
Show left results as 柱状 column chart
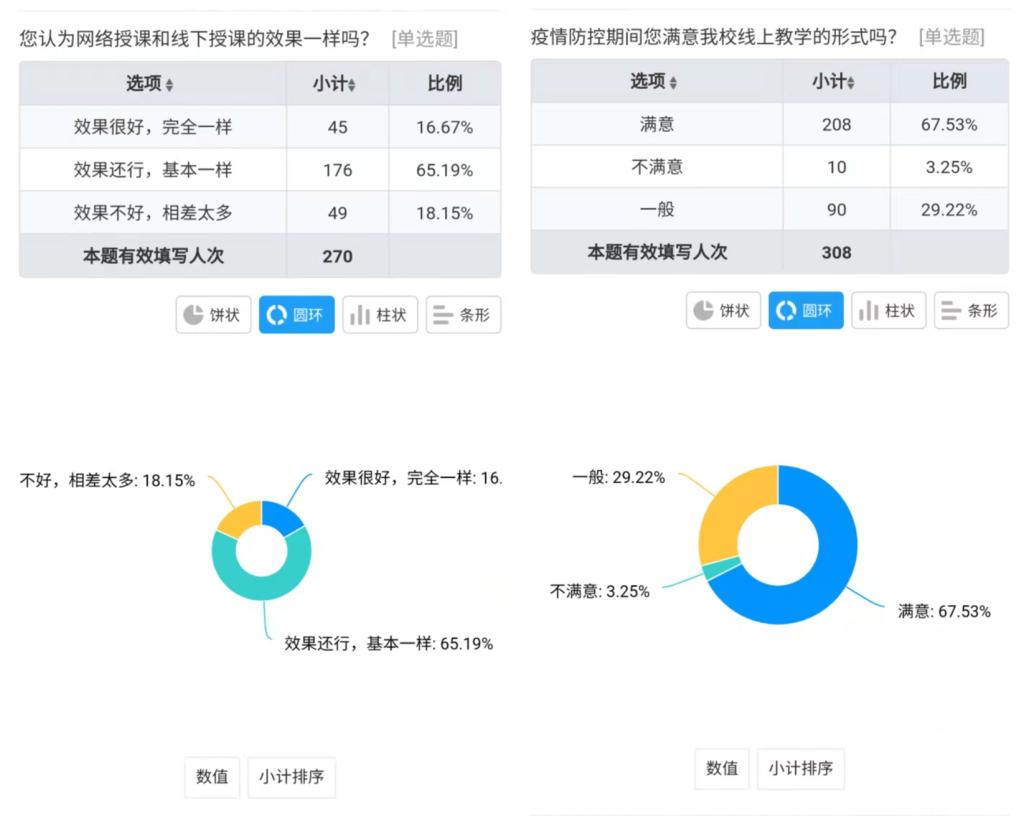(380, 315)
